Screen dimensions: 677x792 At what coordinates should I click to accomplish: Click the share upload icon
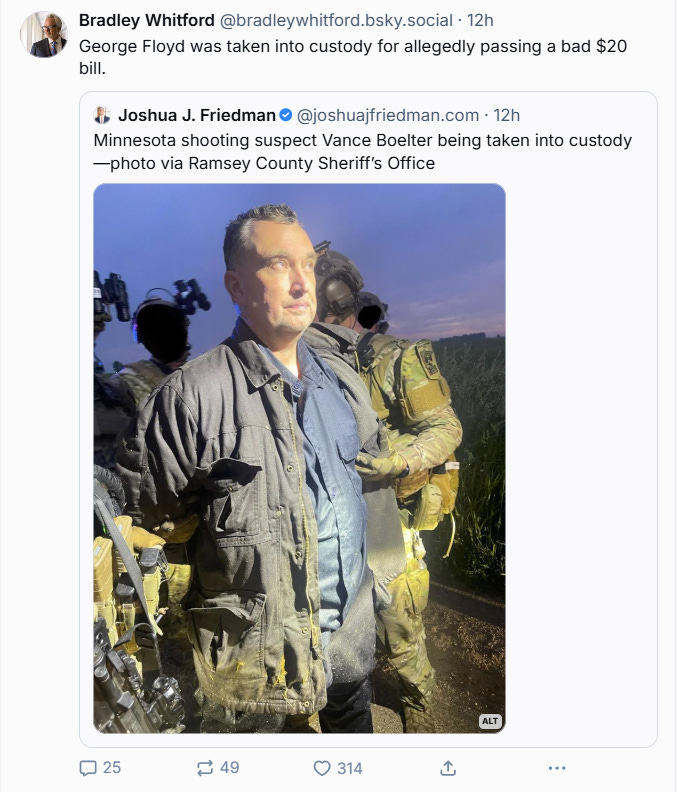pyautogui.click(x=448, y=768)
